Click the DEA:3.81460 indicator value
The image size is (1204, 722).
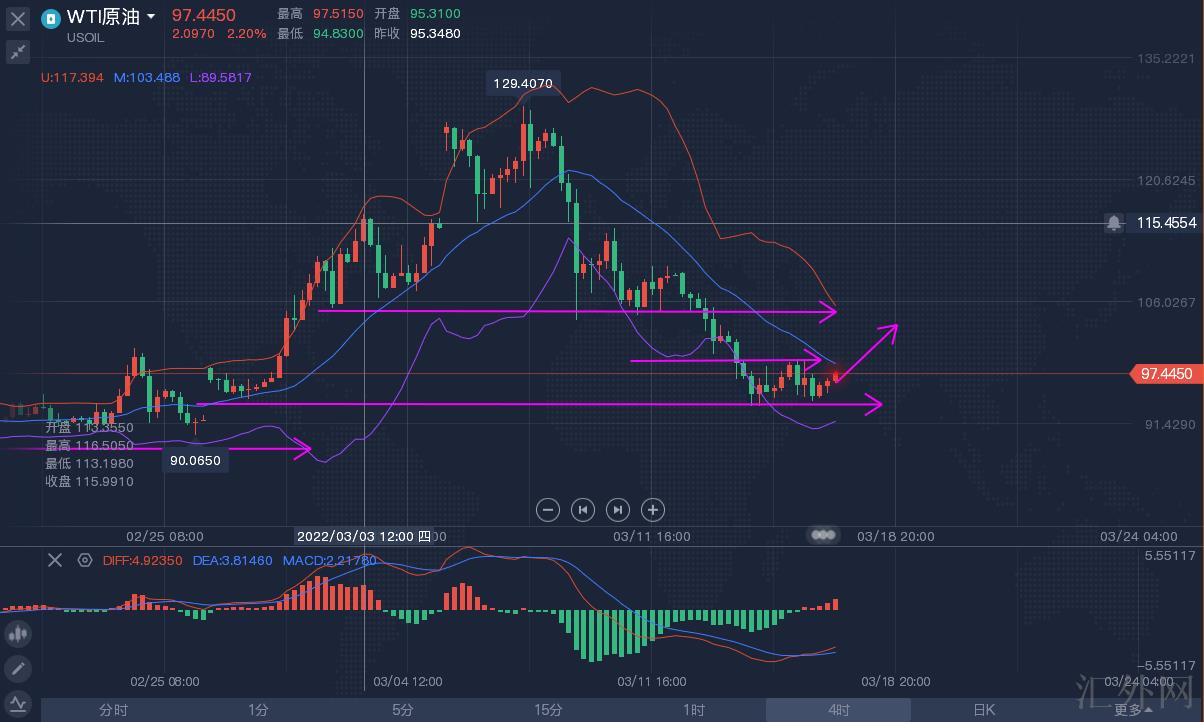tap(232, 561)
